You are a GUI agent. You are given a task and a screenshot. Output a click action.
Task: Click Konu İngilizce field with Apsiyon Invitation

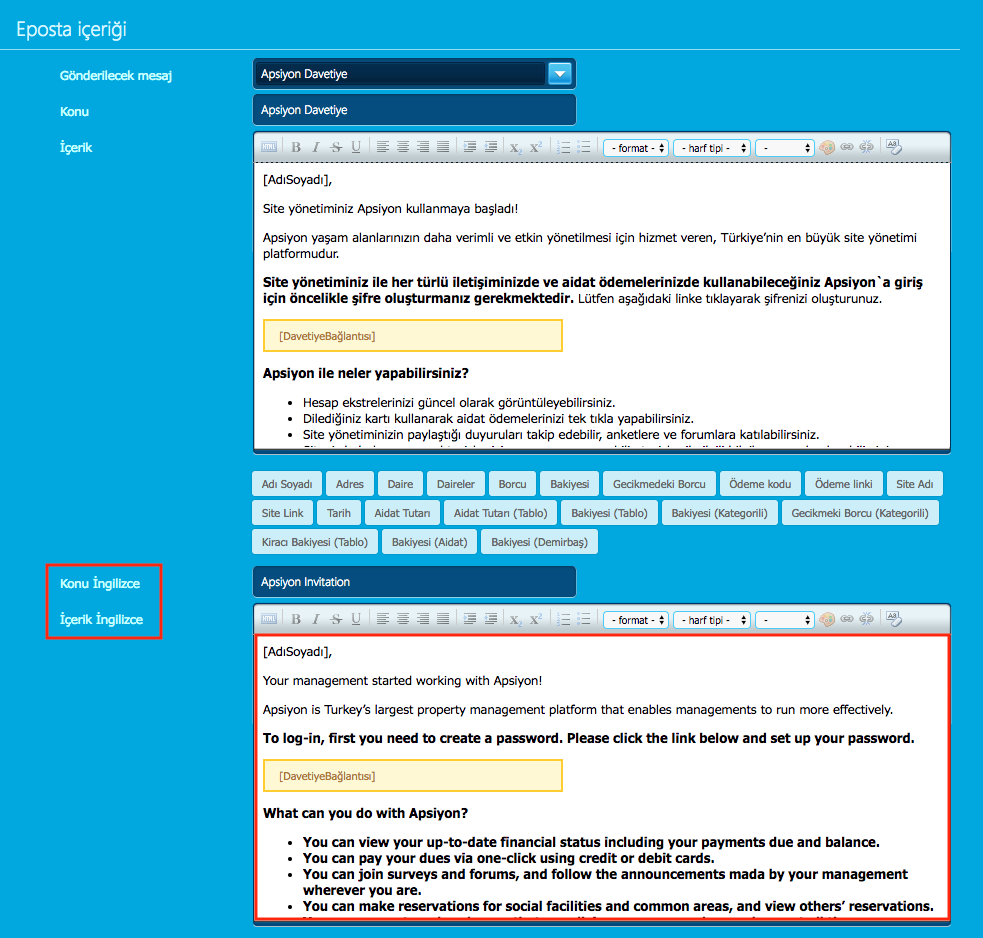point(414,582)
